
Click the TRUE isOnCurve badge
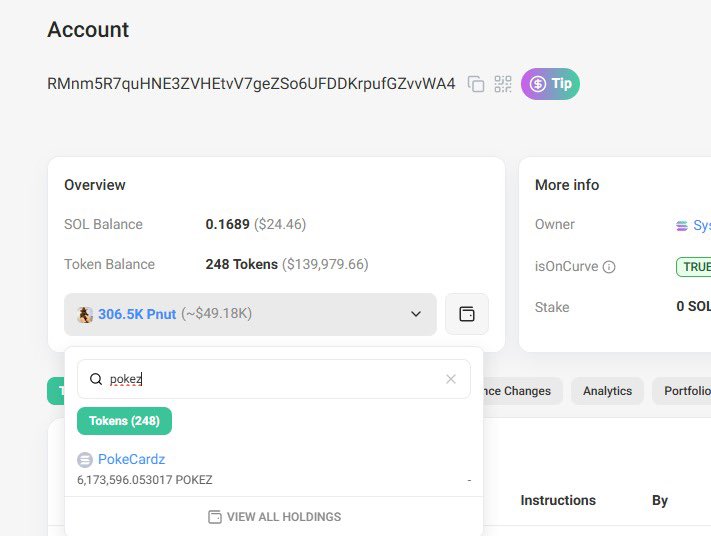694,267
